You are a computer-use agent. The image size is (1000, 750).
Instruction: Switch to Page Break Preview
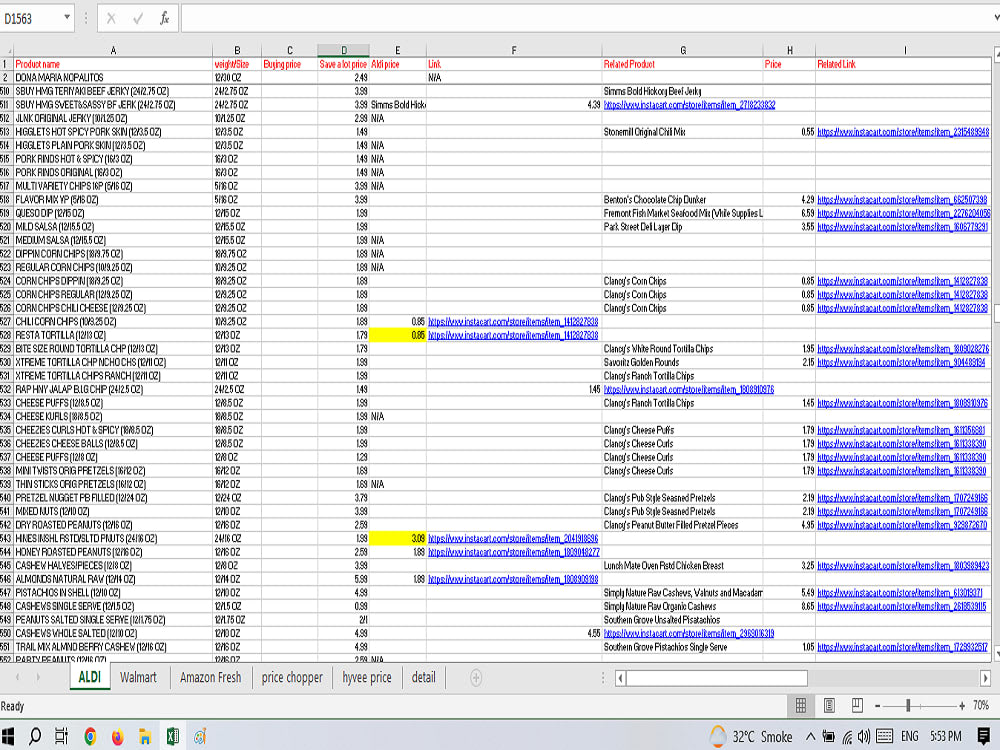click(857, 705)
